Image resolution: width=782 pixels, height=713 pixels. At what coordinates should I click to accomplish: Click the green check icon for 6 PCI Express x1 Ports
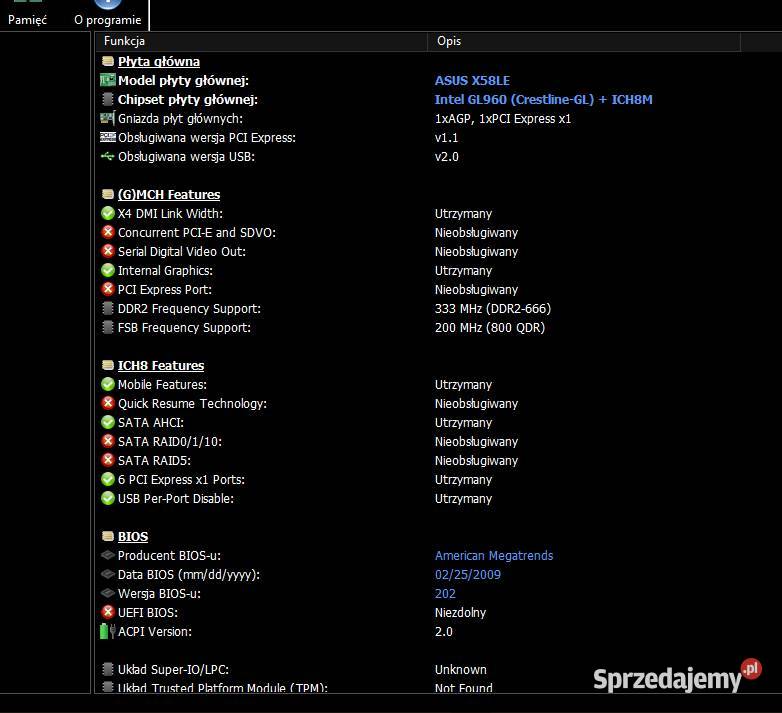coord(108,479)
